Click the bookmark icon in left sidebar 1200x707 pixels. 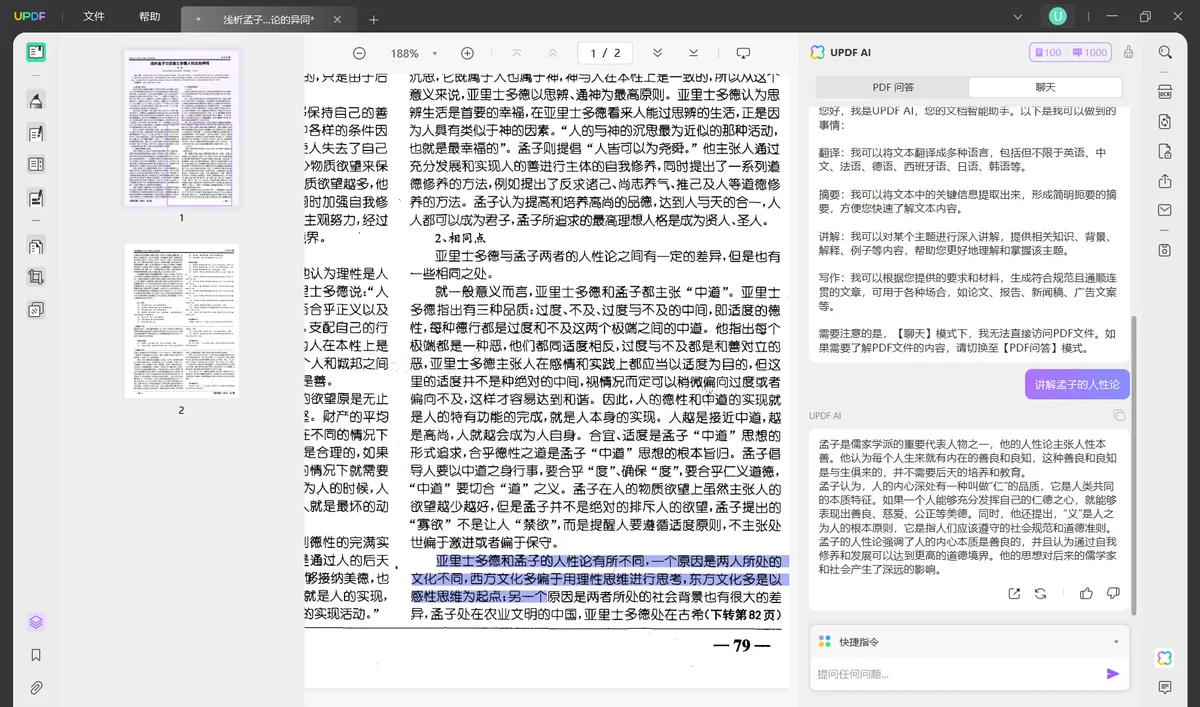click(x=36, y=655)
